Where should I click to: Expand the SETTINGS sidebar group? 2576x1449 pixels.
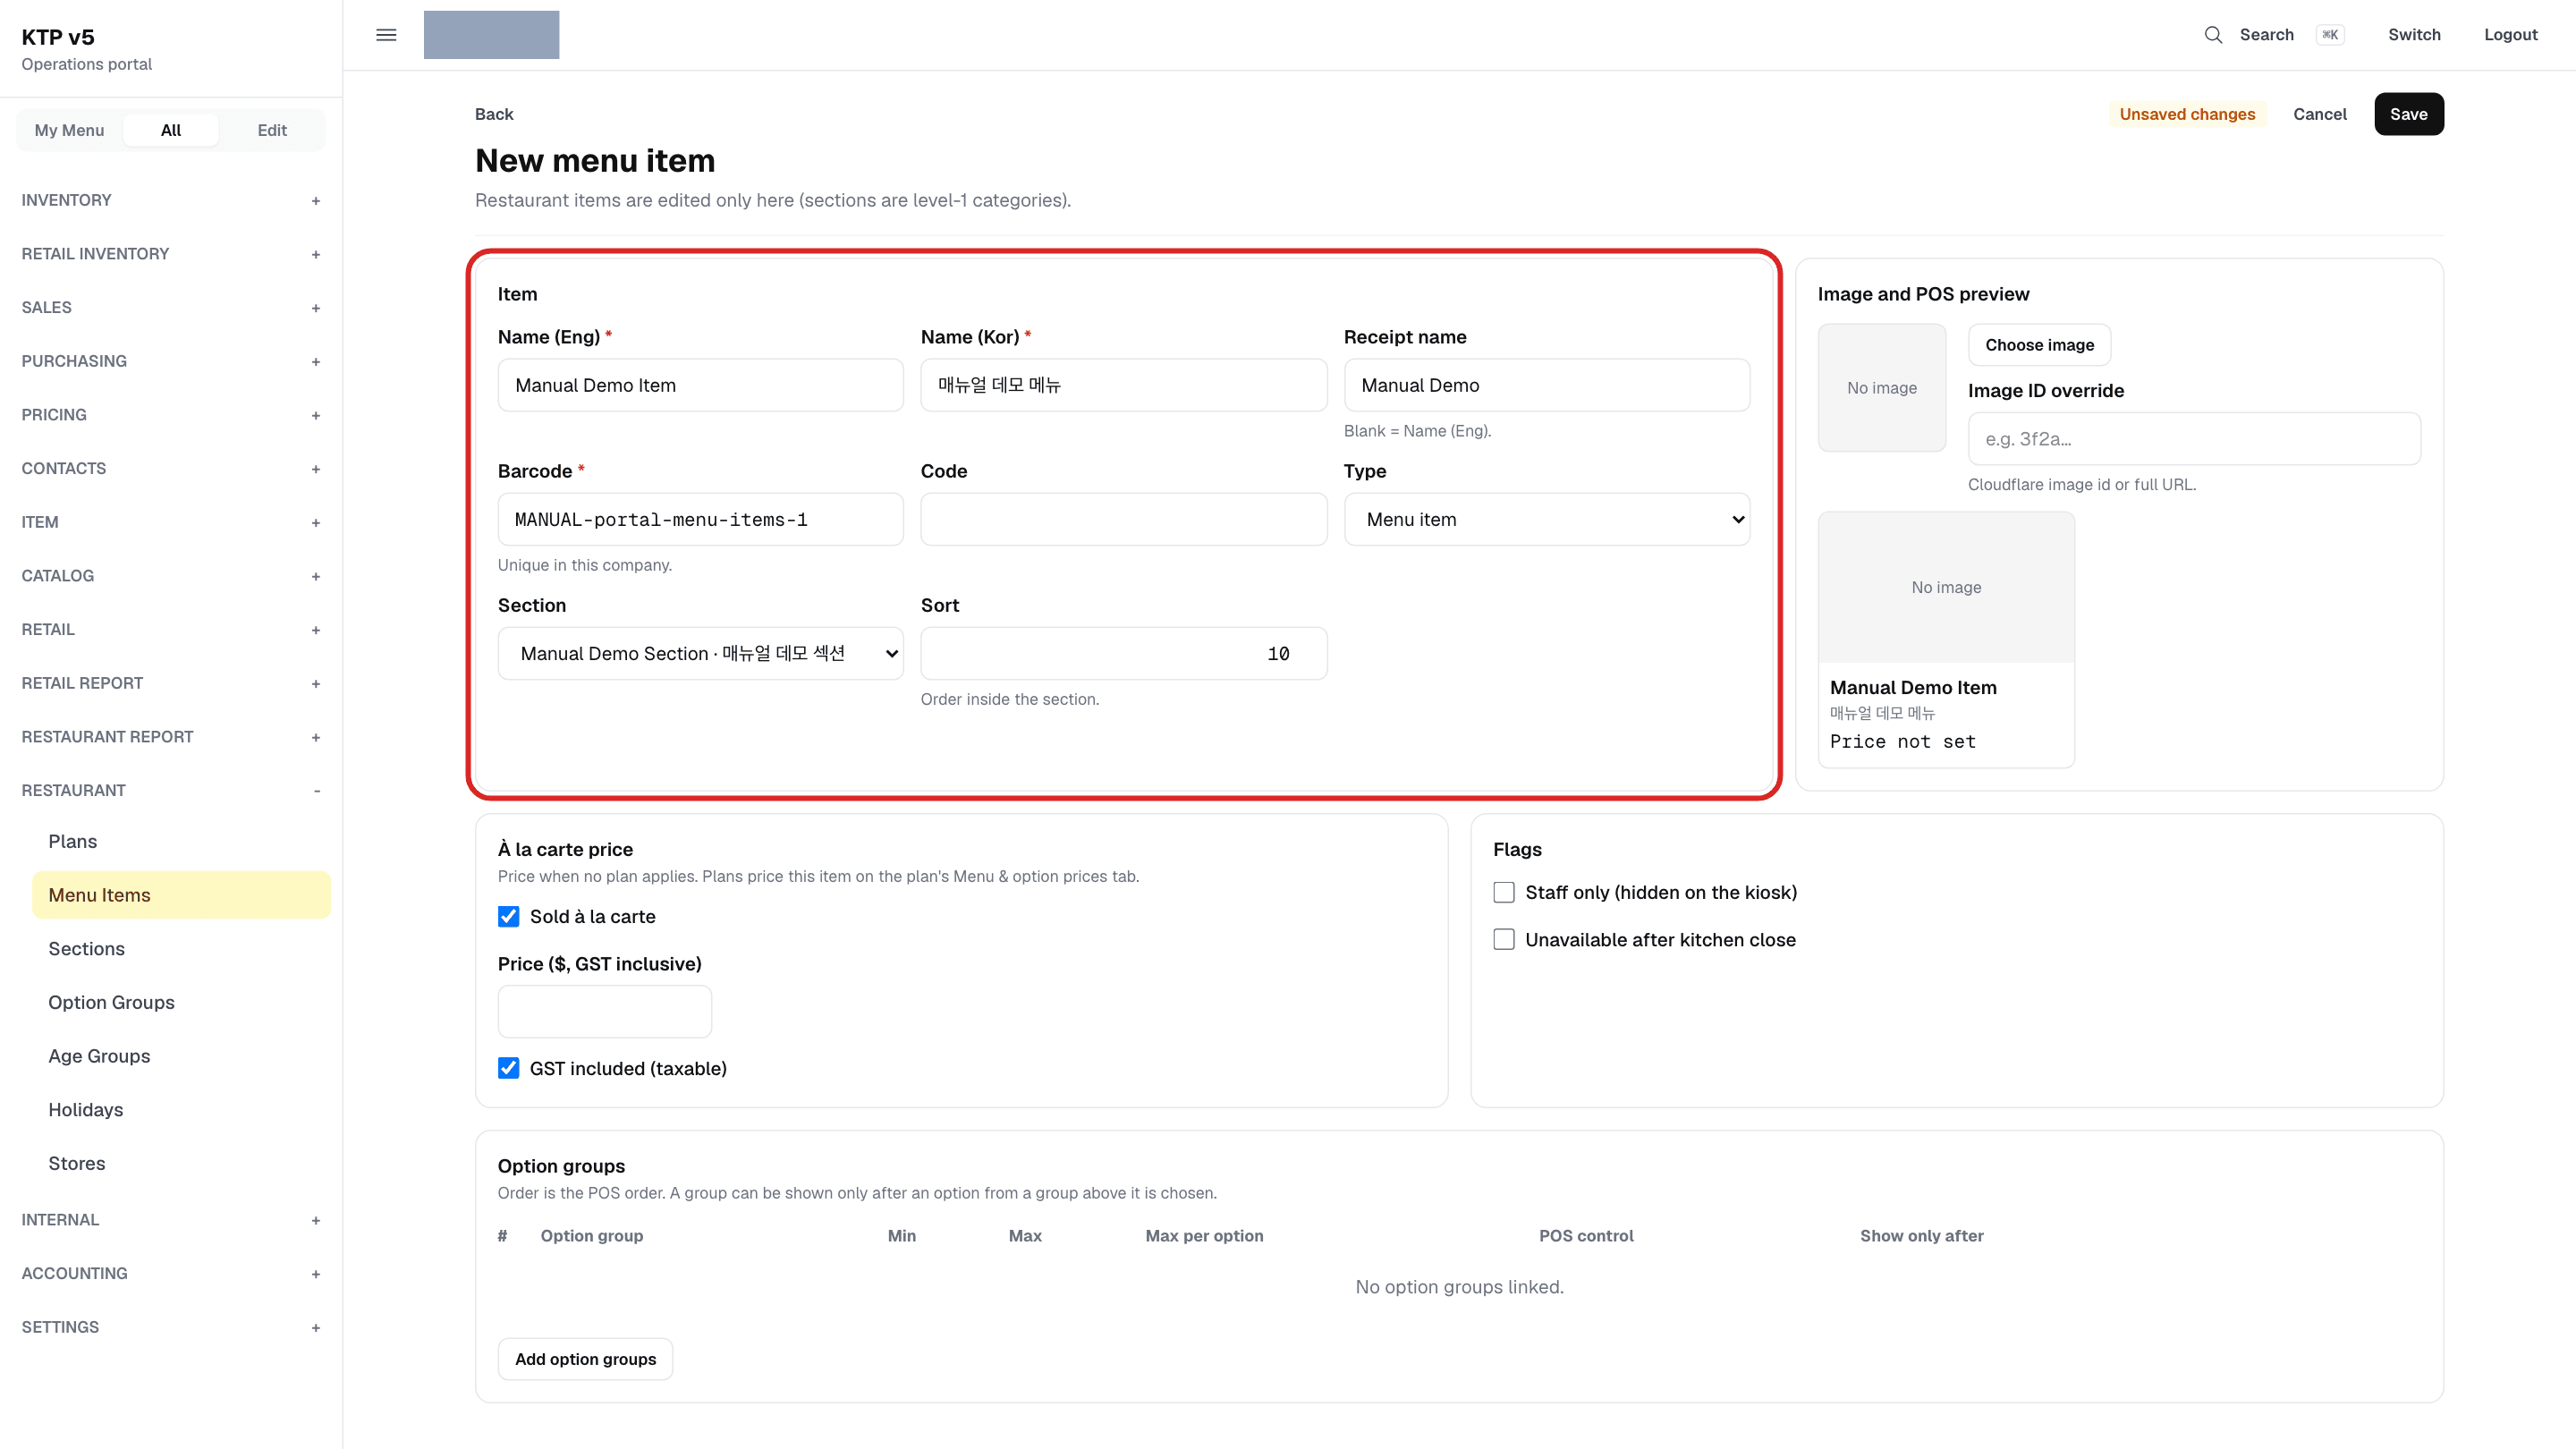tap(171, 1328)
